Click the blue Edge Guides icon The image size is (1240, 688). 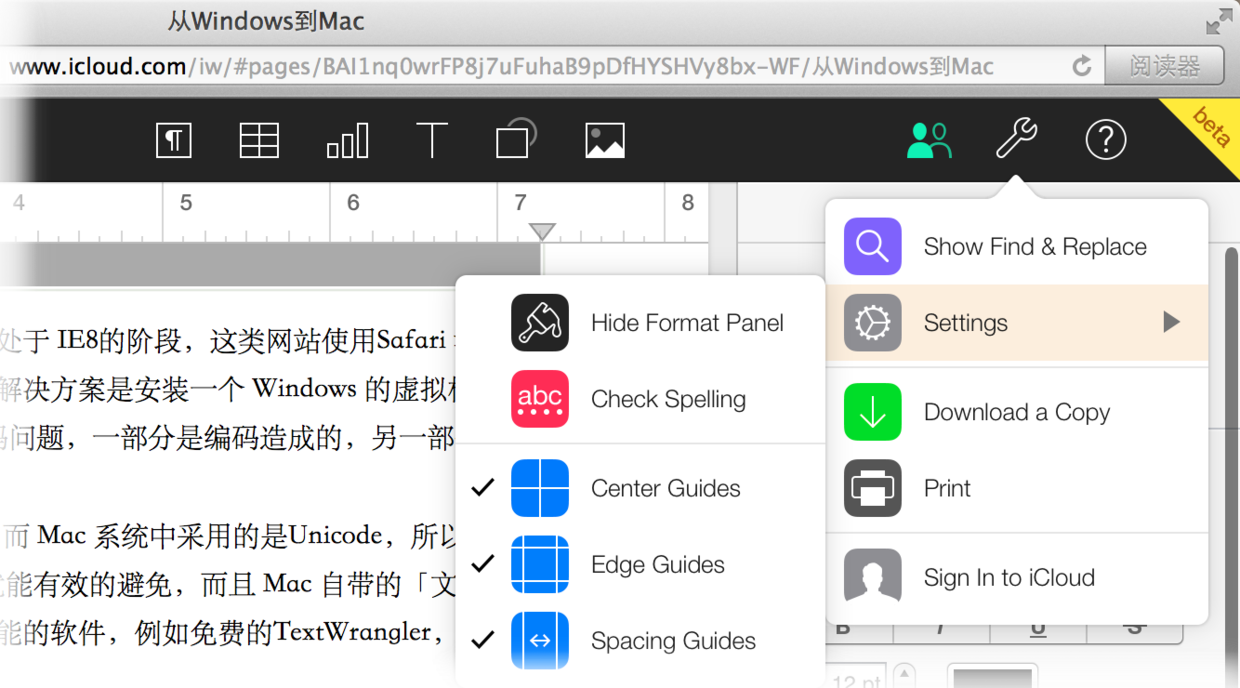coord(540,564)
